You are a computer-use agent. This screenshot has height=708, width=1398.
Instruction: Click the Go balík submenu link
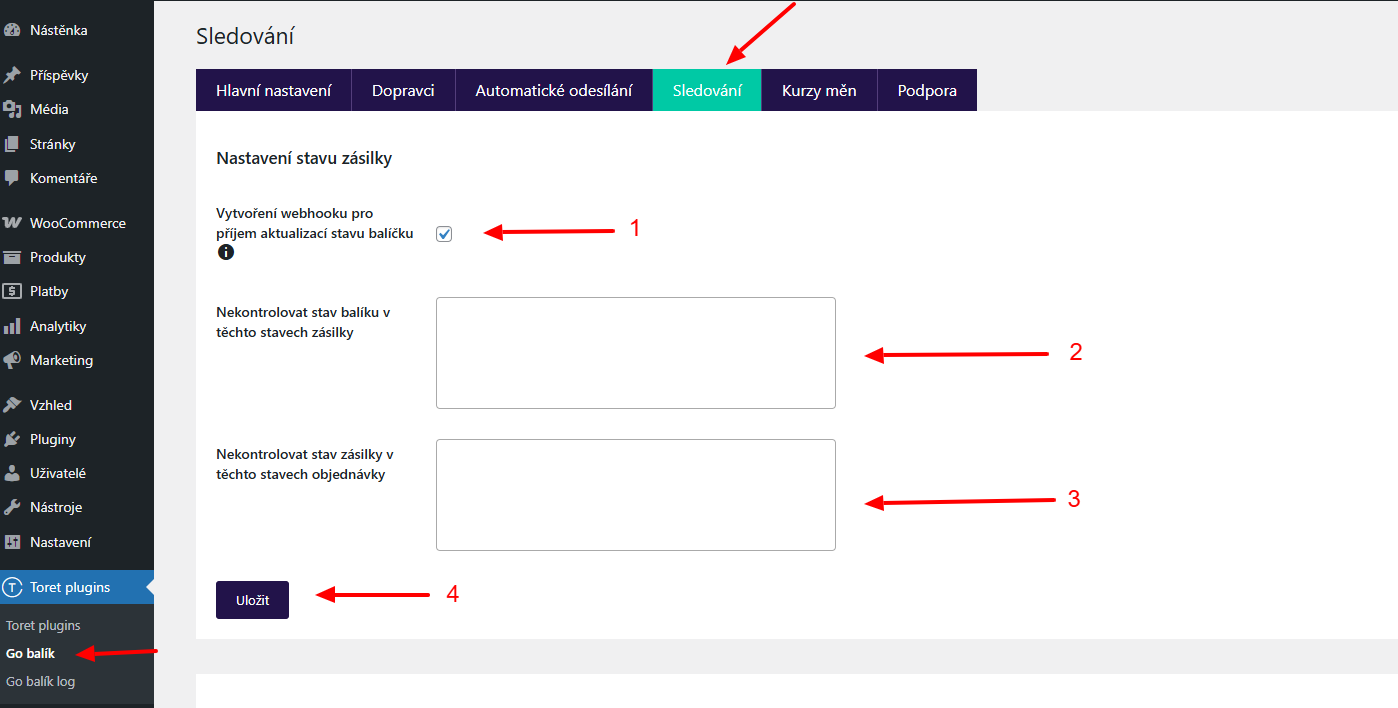tap(30, 653)
